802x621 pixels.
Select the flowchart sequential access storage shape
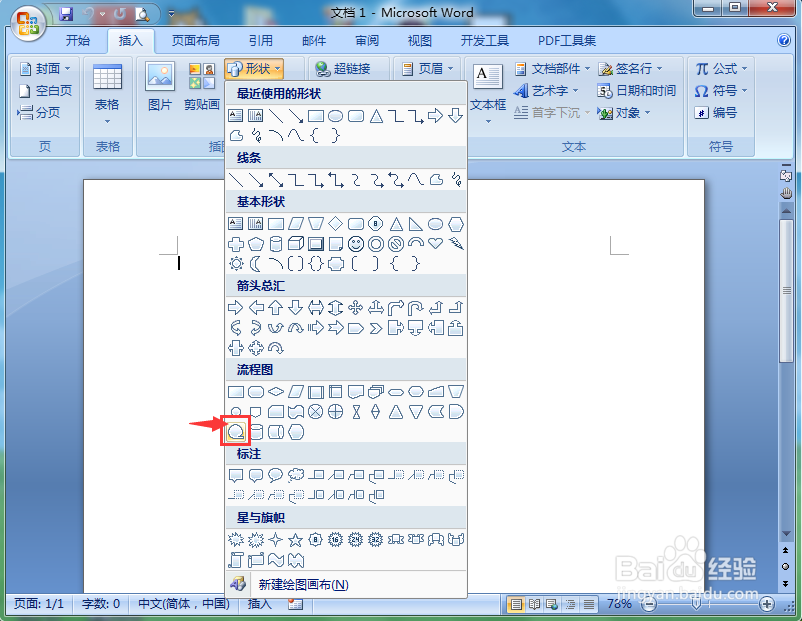pos(236,432)
